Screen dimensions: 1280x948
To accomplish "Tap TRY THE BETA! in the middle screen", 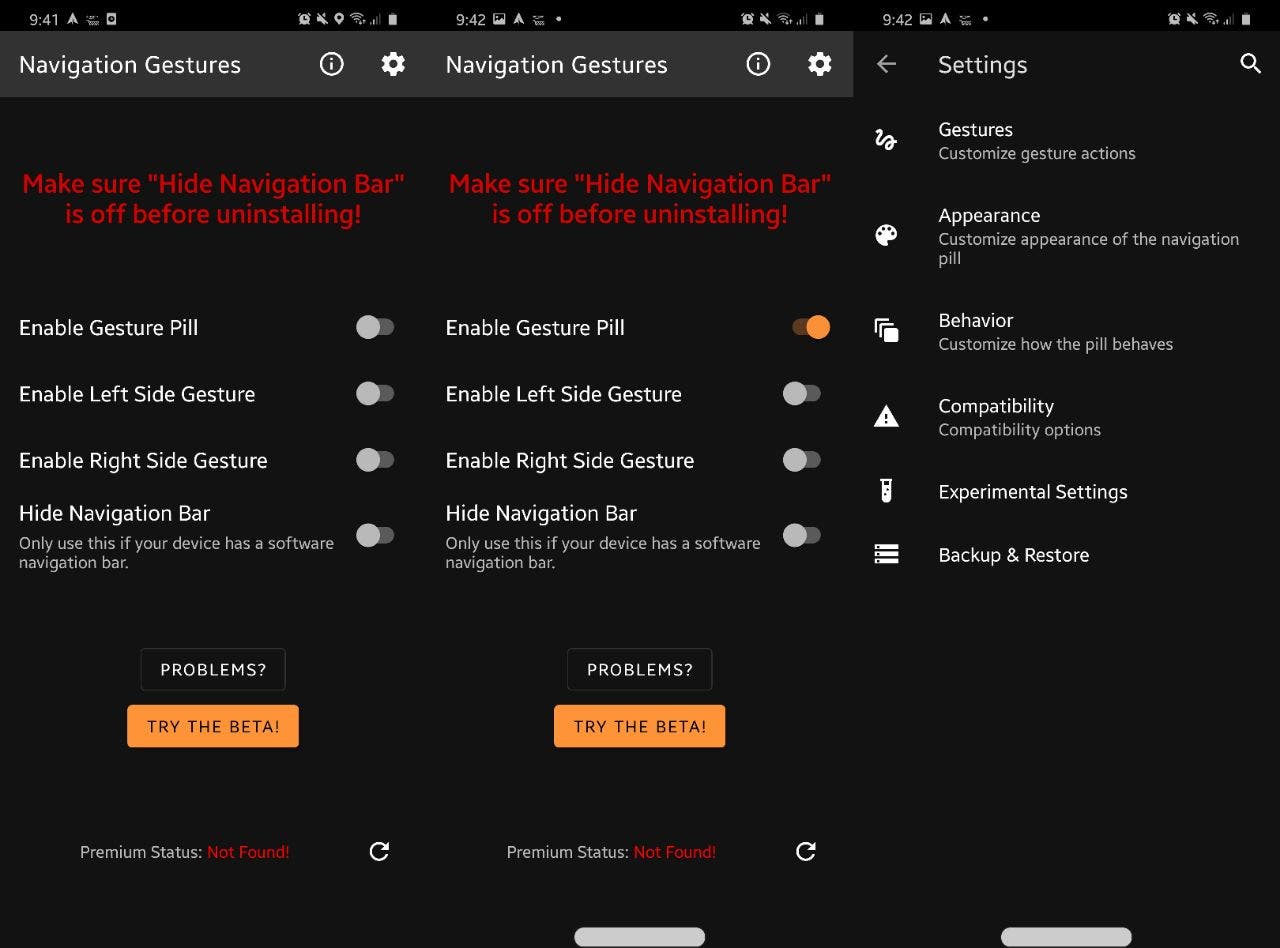I will (639, 727).
